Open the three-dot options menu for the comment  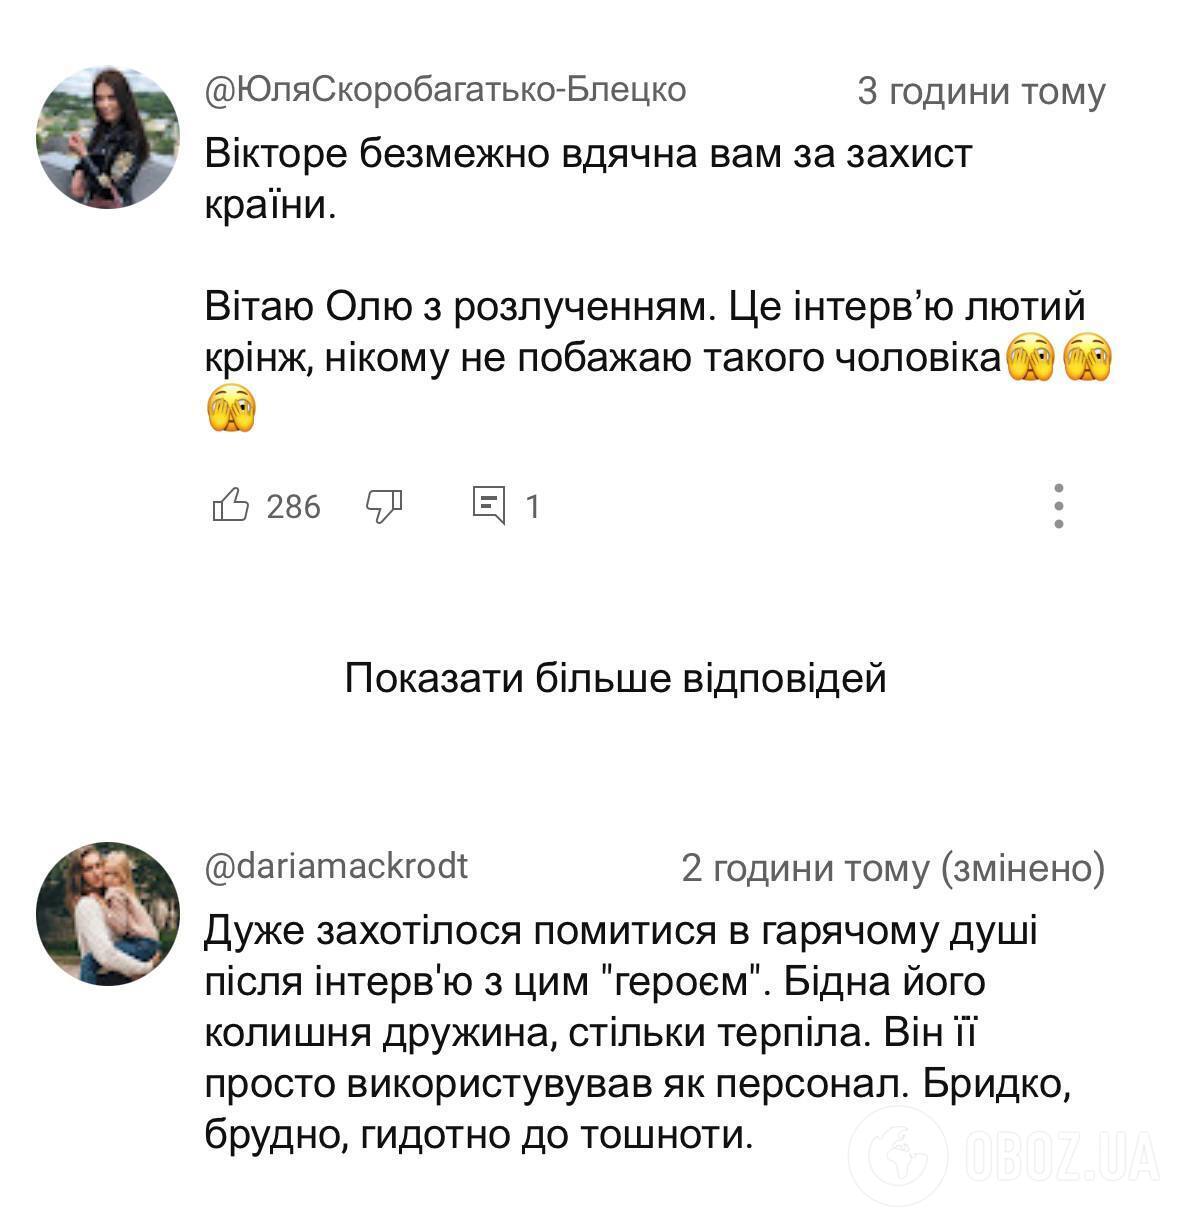(x=1060, y=505)
